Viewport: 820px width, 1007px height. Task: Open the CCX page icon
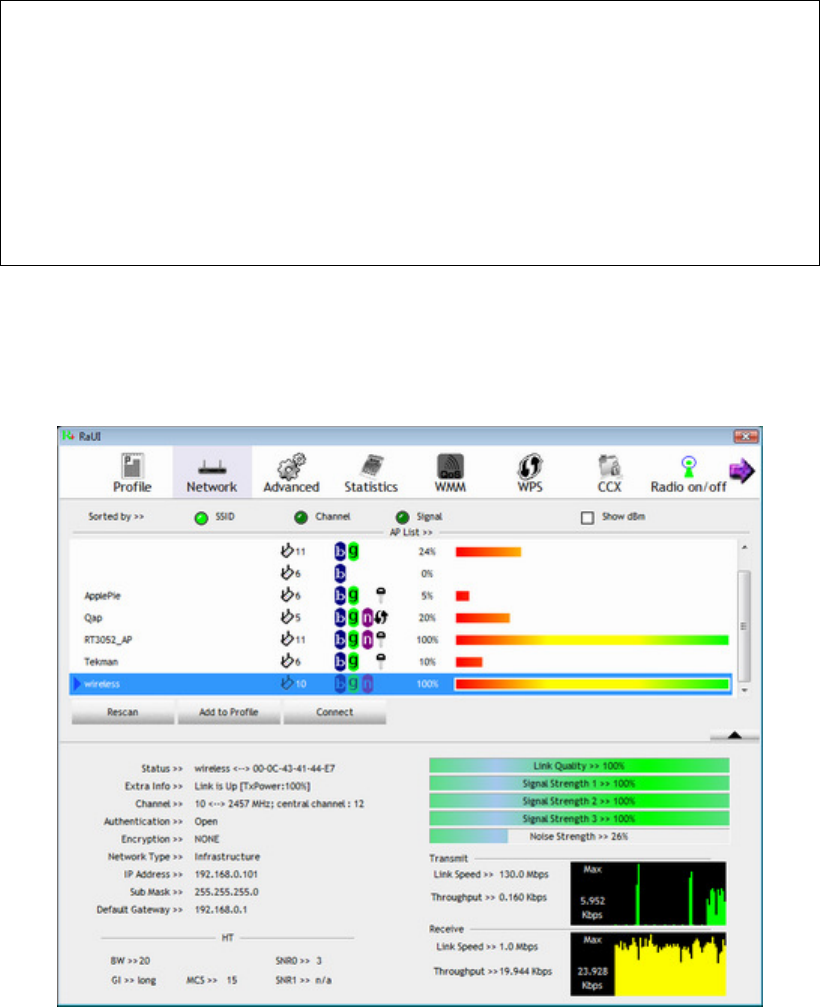click(609, 466)
